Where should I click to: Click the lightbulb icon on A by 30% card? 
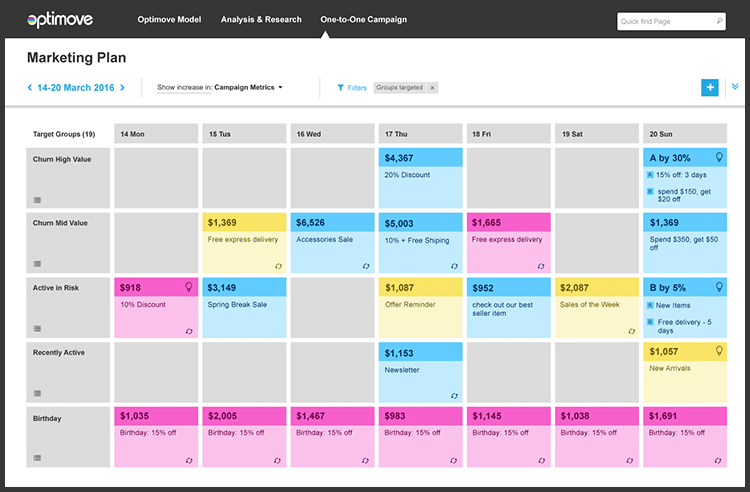(718, 157)
